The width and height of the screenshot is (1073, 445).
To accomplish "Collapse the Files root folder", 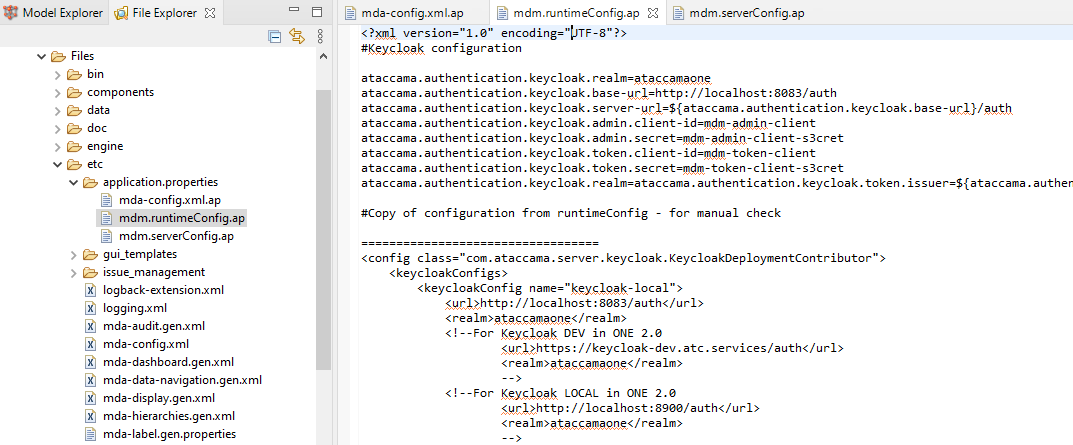I will [41, 56].
